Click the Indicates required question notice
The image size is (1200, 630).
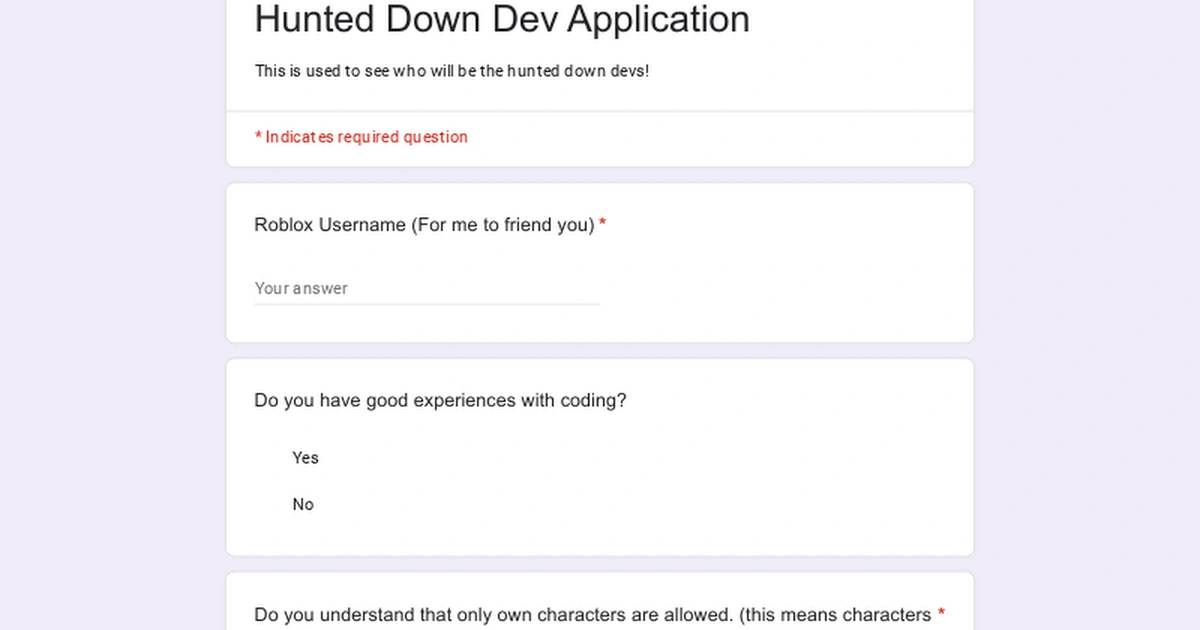pos(361,137)
